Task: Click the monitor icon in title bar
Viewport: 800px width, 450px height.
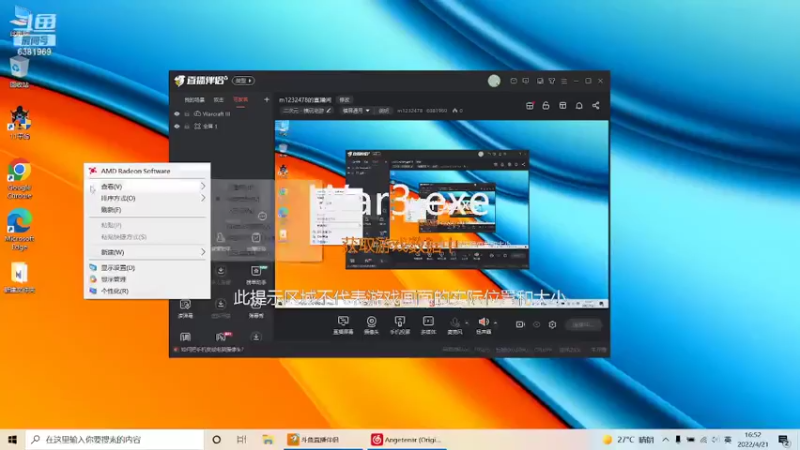Action: click(540, 81)
